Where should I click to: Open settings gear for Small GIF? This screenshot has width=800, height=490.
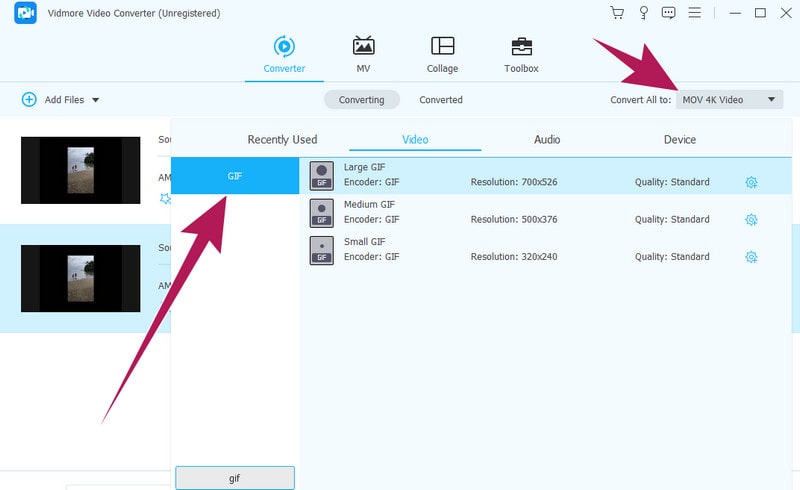point(751,257)
